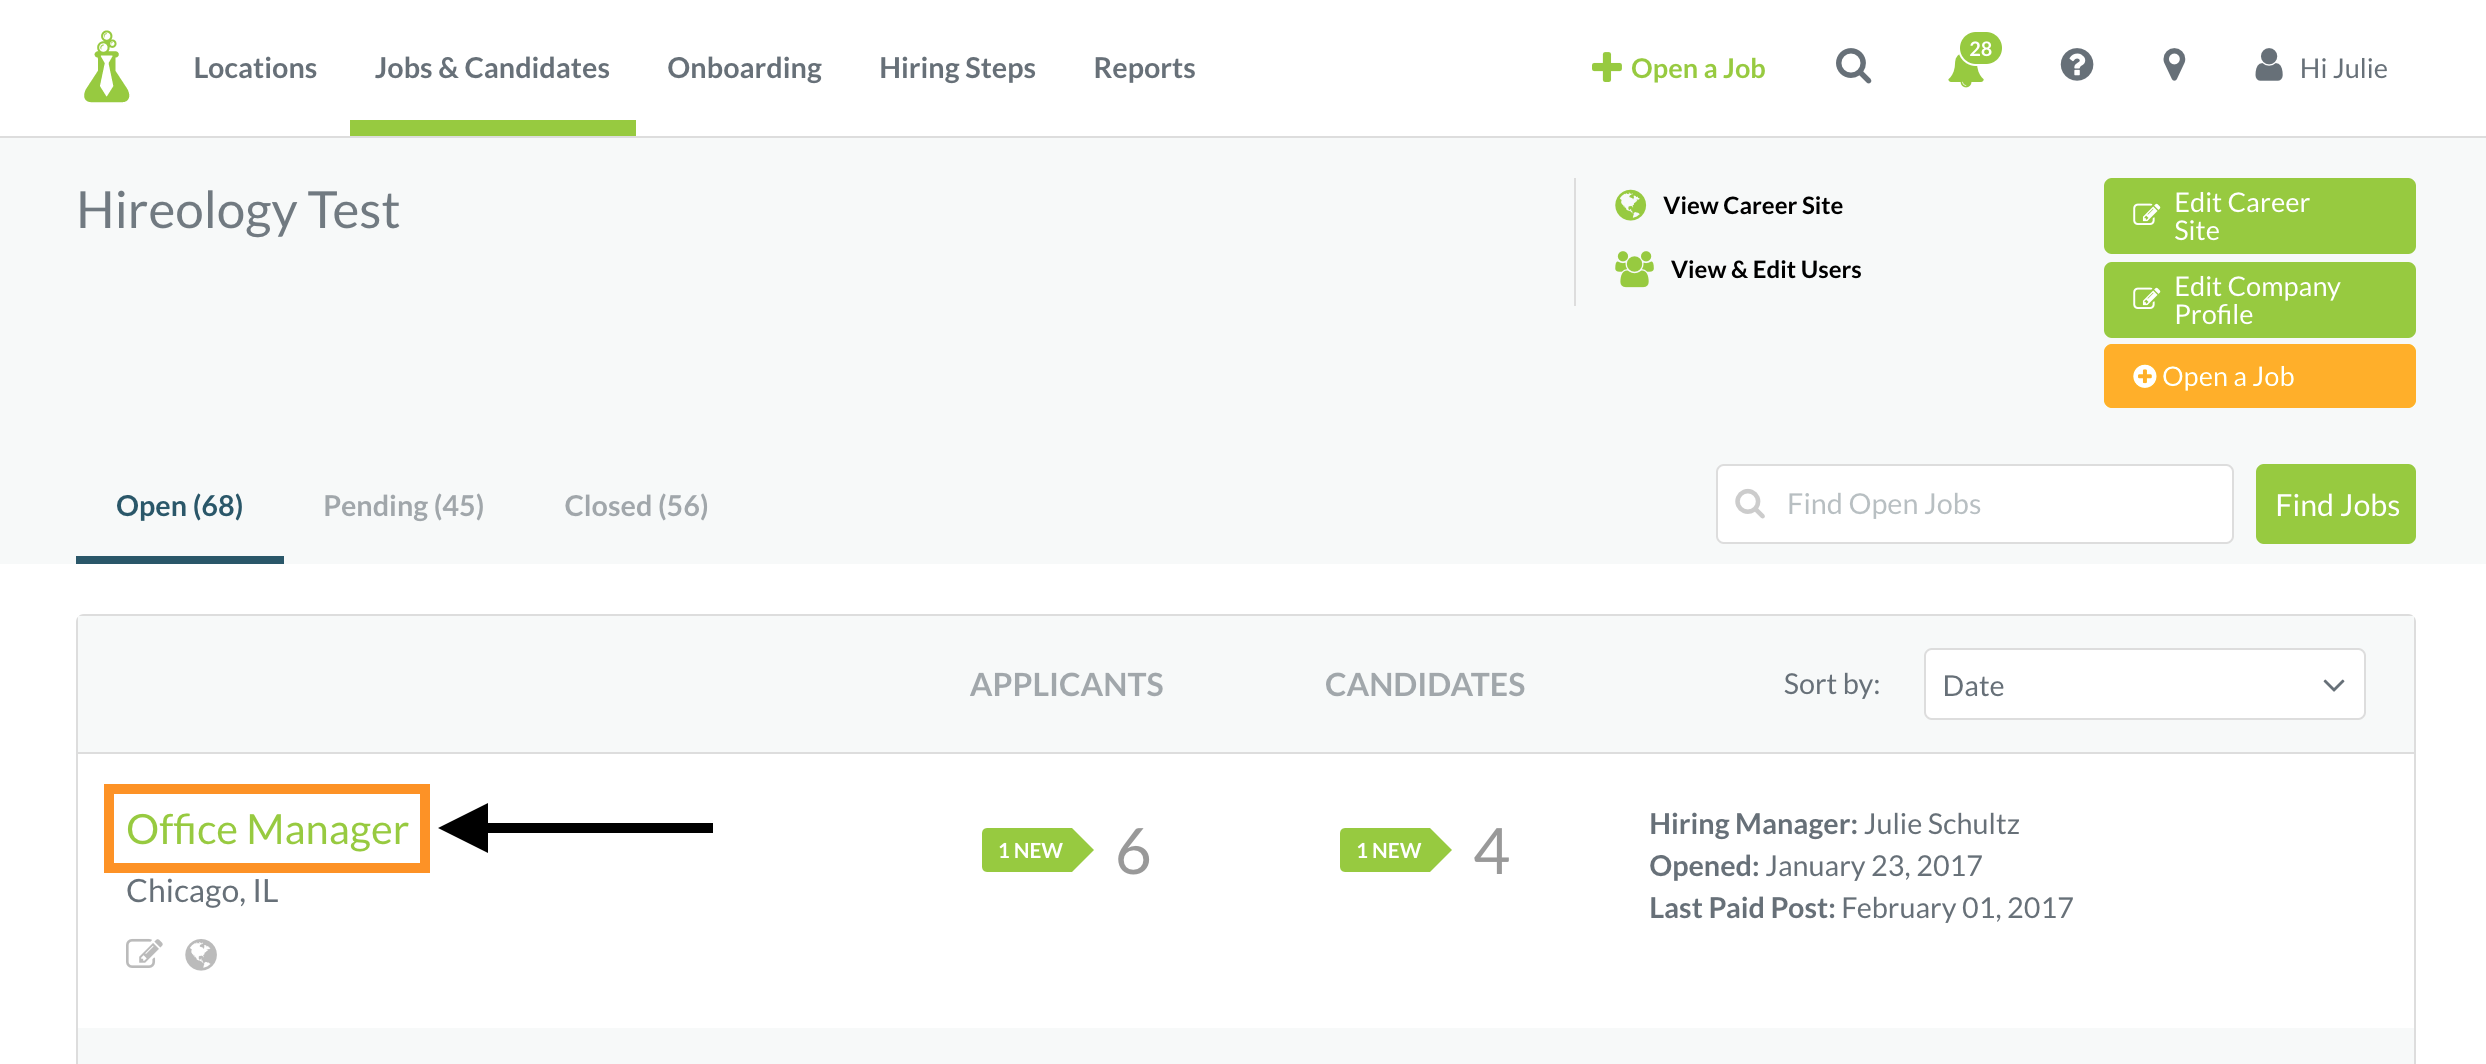Focus the Find Open Jobs search field

[x=1974, y=504]
